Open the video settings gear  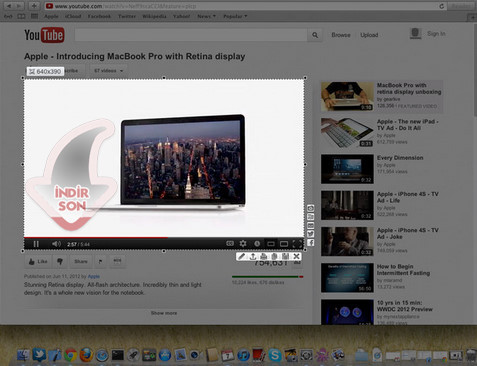click(x=243, y=244)
